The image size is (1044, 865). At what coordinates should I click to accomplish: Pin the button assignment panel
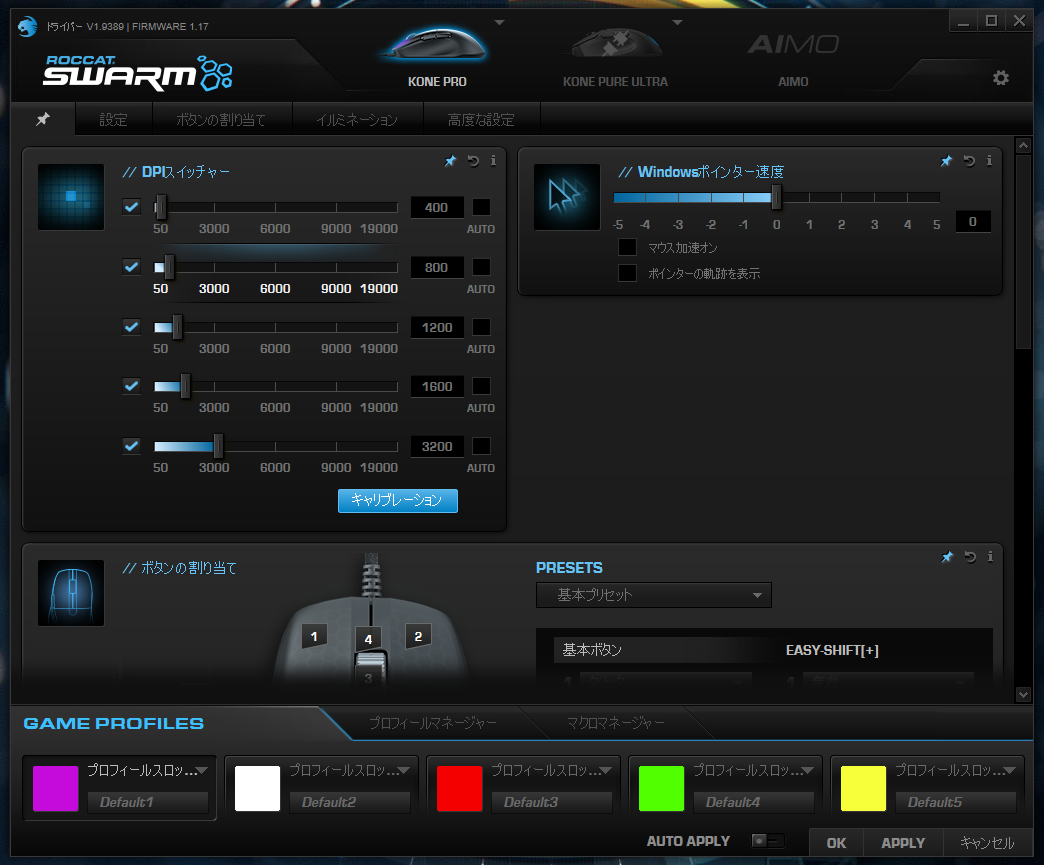point(947,557)
